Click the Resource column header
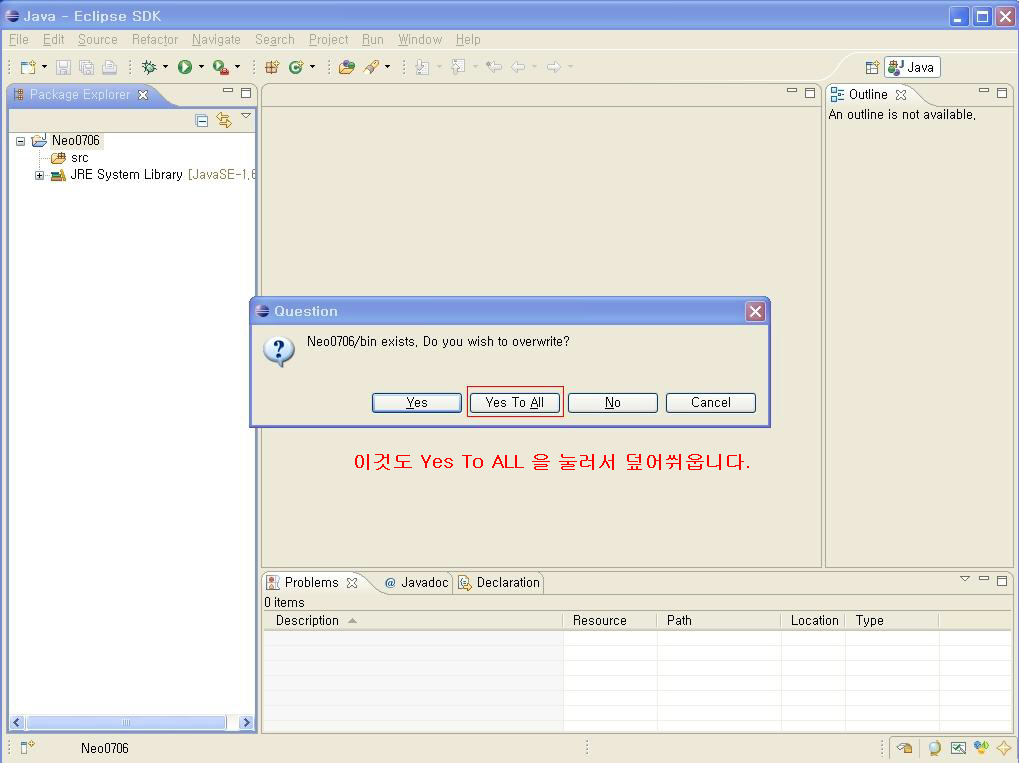This screenshot has width=1019, height=763. click(610, 621)
